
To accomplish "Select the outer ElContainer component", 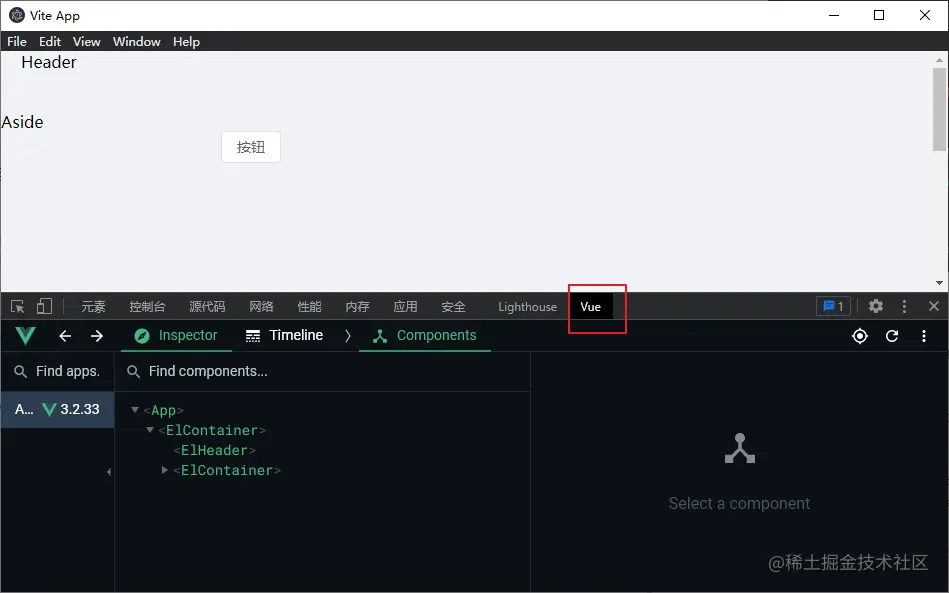I will pyautogui.click(x=212, y=430).
